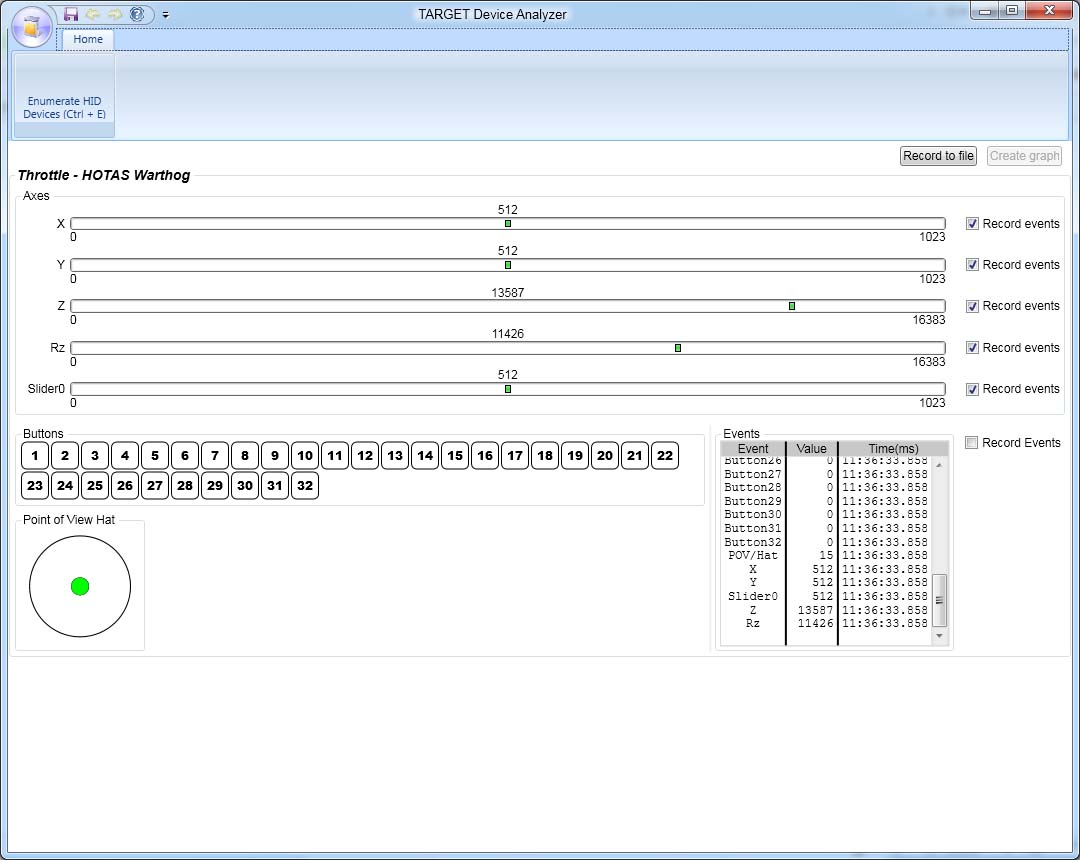Click the Undo arrow icon in quick access

[x=93, y=14]
